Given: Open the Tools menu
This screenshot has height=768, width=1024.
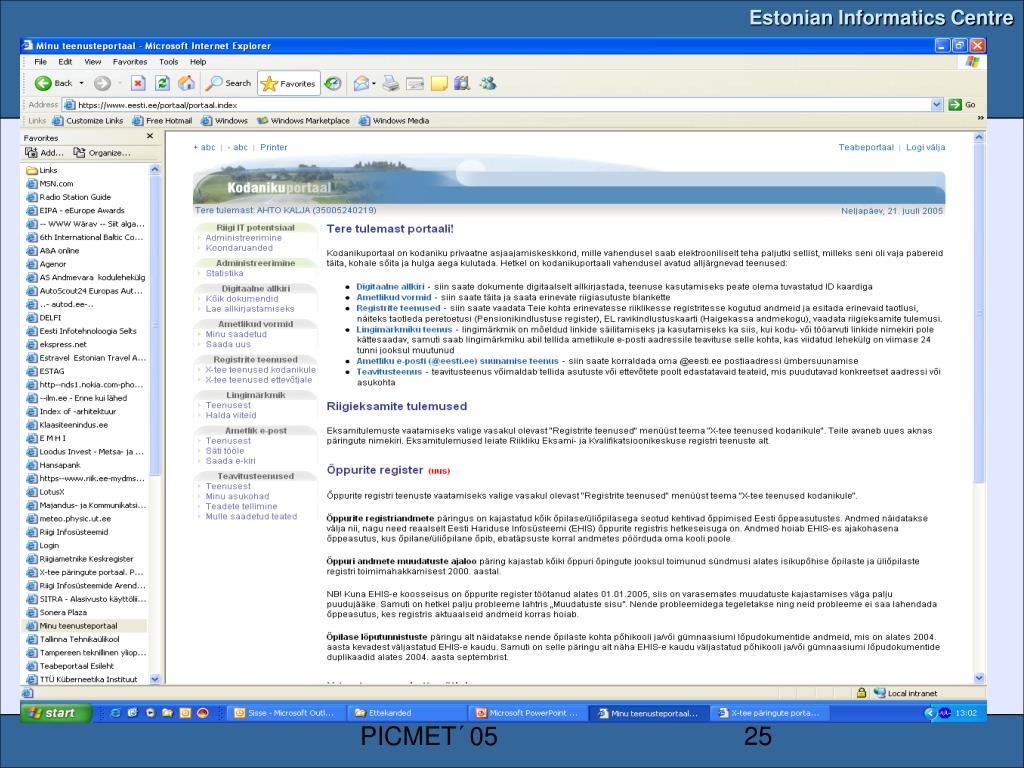Looking at the screenshot, I should 169,62.
